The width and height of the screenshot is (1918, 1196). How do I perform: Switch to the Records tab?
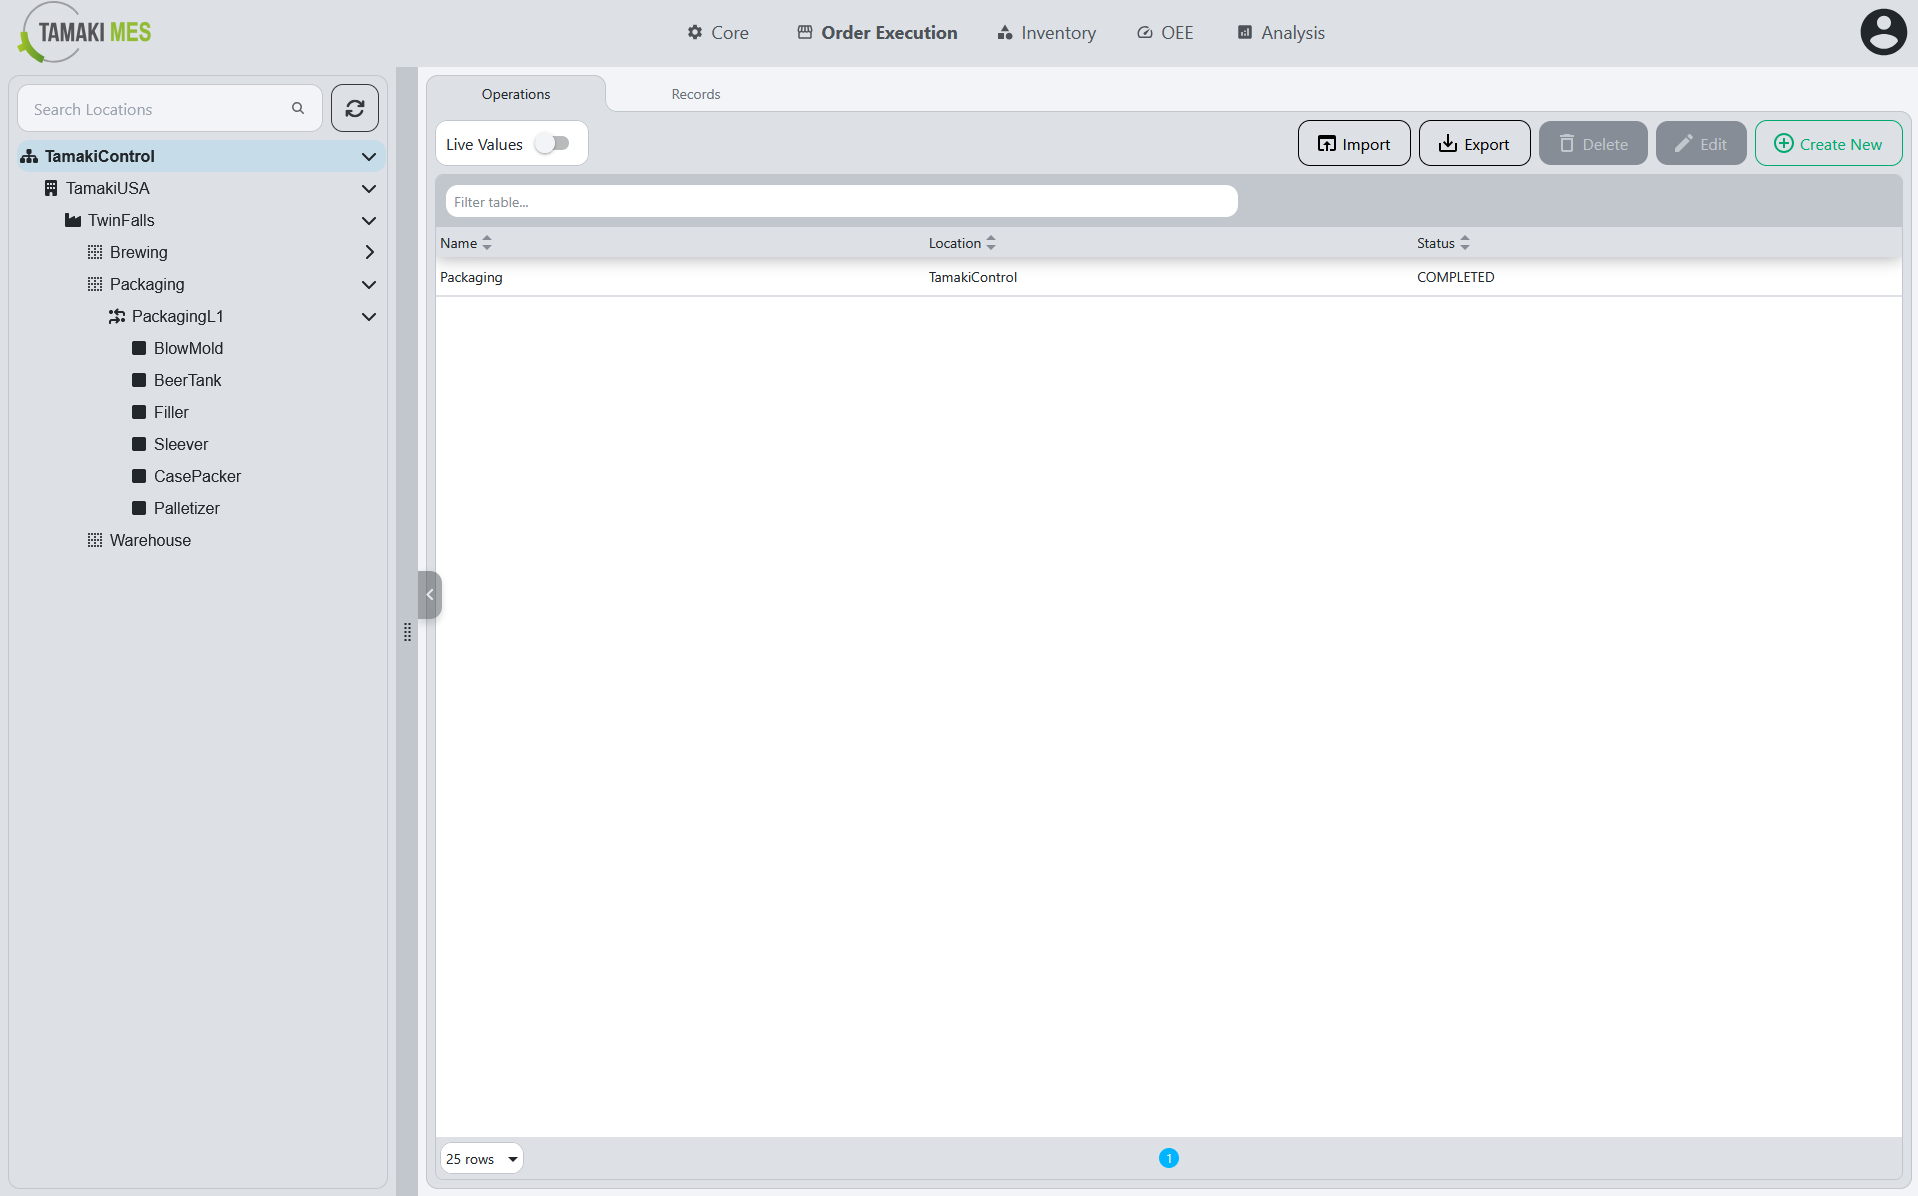(696, 94)
